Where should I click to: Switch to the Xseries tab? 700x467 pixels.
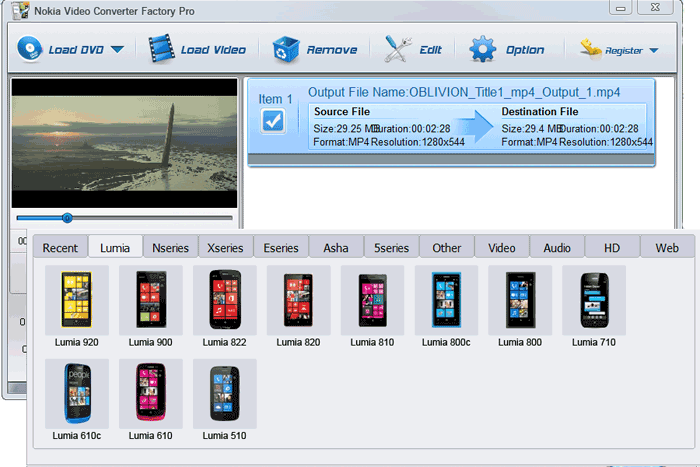tap(225, 248)
